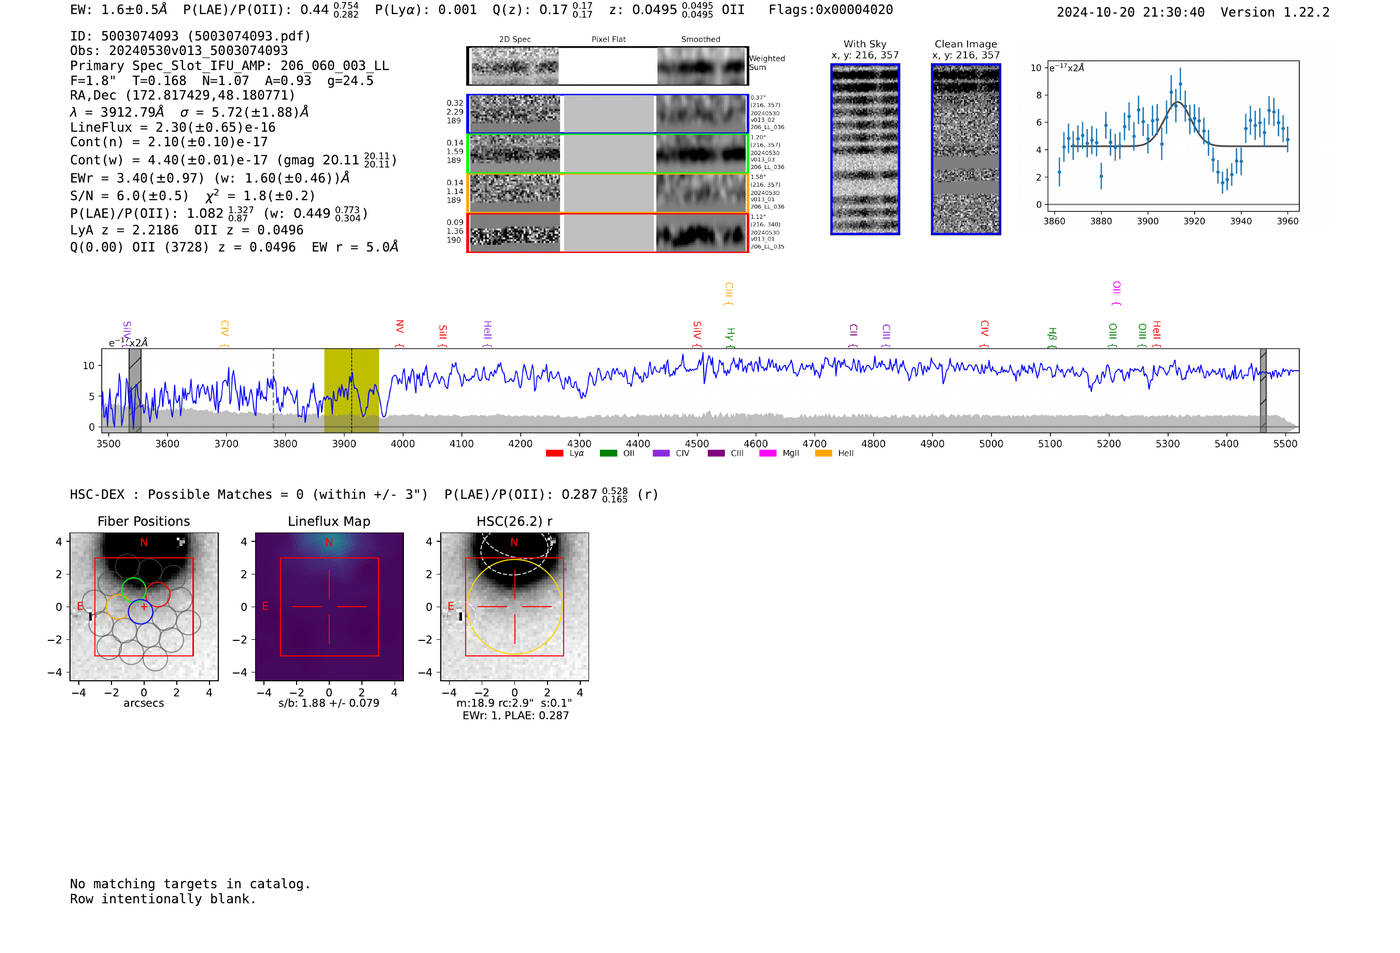Viewport: 1400px width, 953px height.
Task: Click the EWr: 1. PLAE: 0.287 caption
Action: 515,716
